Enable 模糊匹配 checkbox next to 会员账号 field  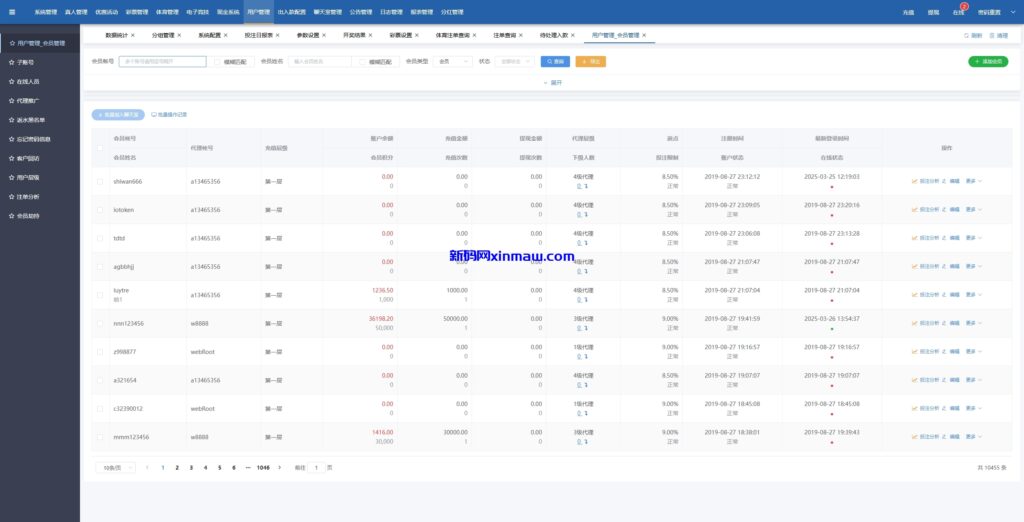coord(218,61)
